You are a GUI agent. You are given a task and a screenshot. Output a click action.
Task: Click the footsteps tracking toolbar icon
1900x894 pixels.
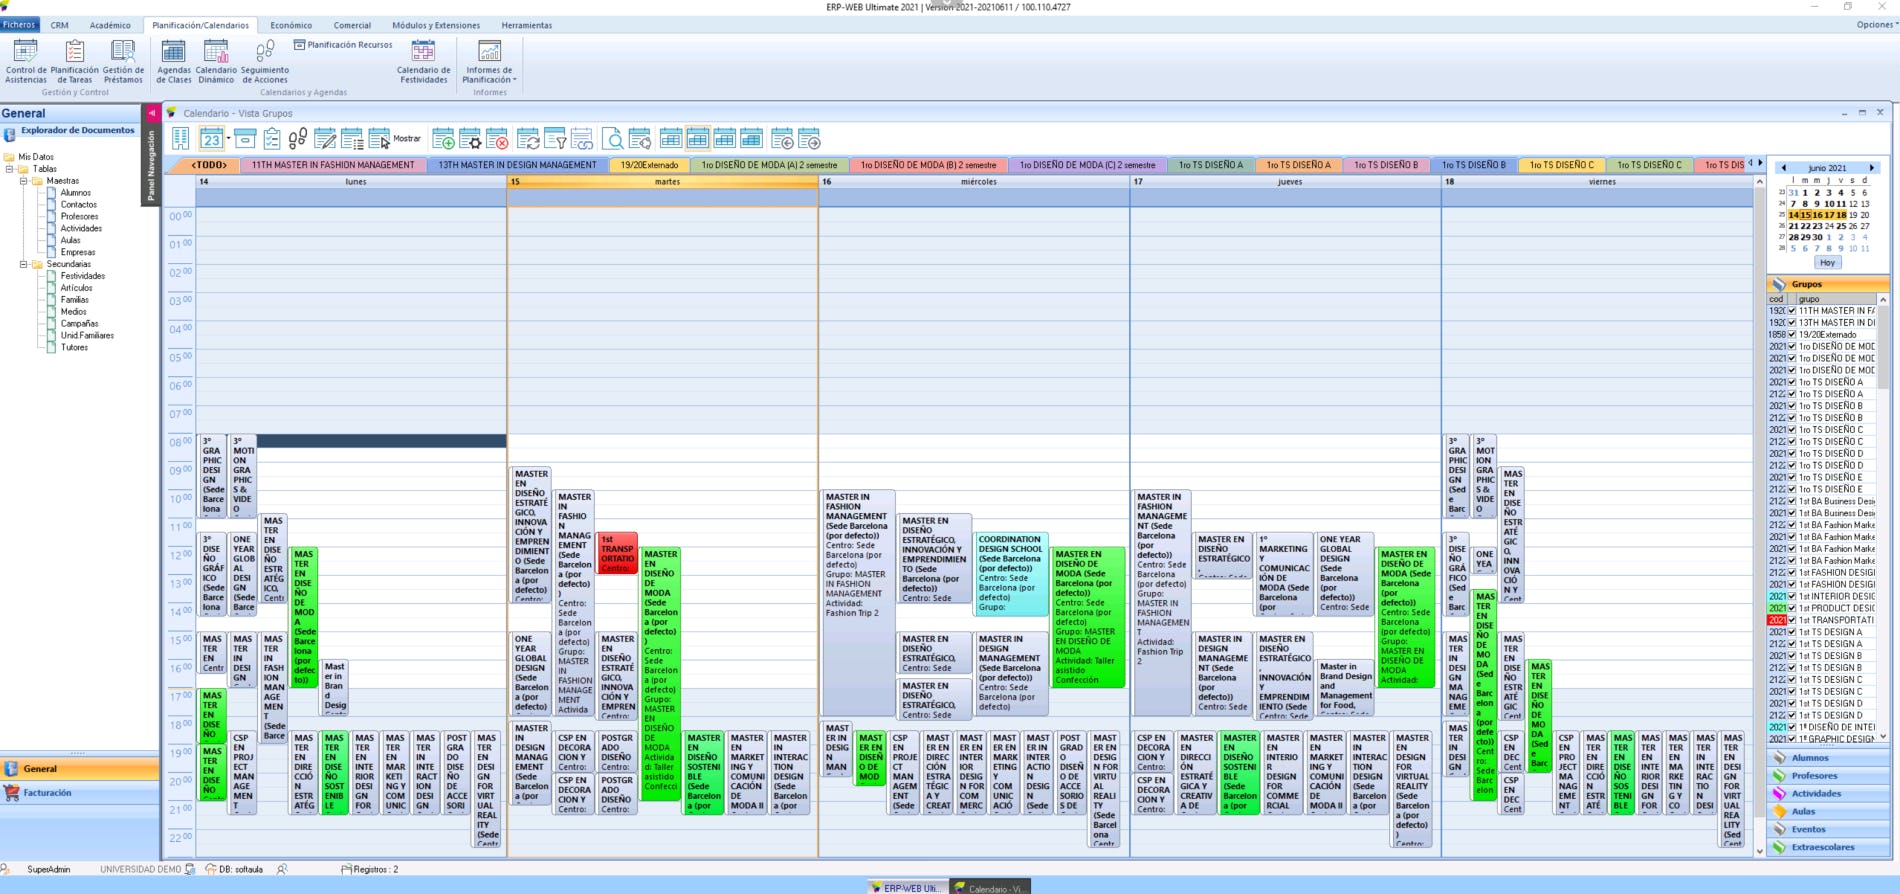point(297,139)
